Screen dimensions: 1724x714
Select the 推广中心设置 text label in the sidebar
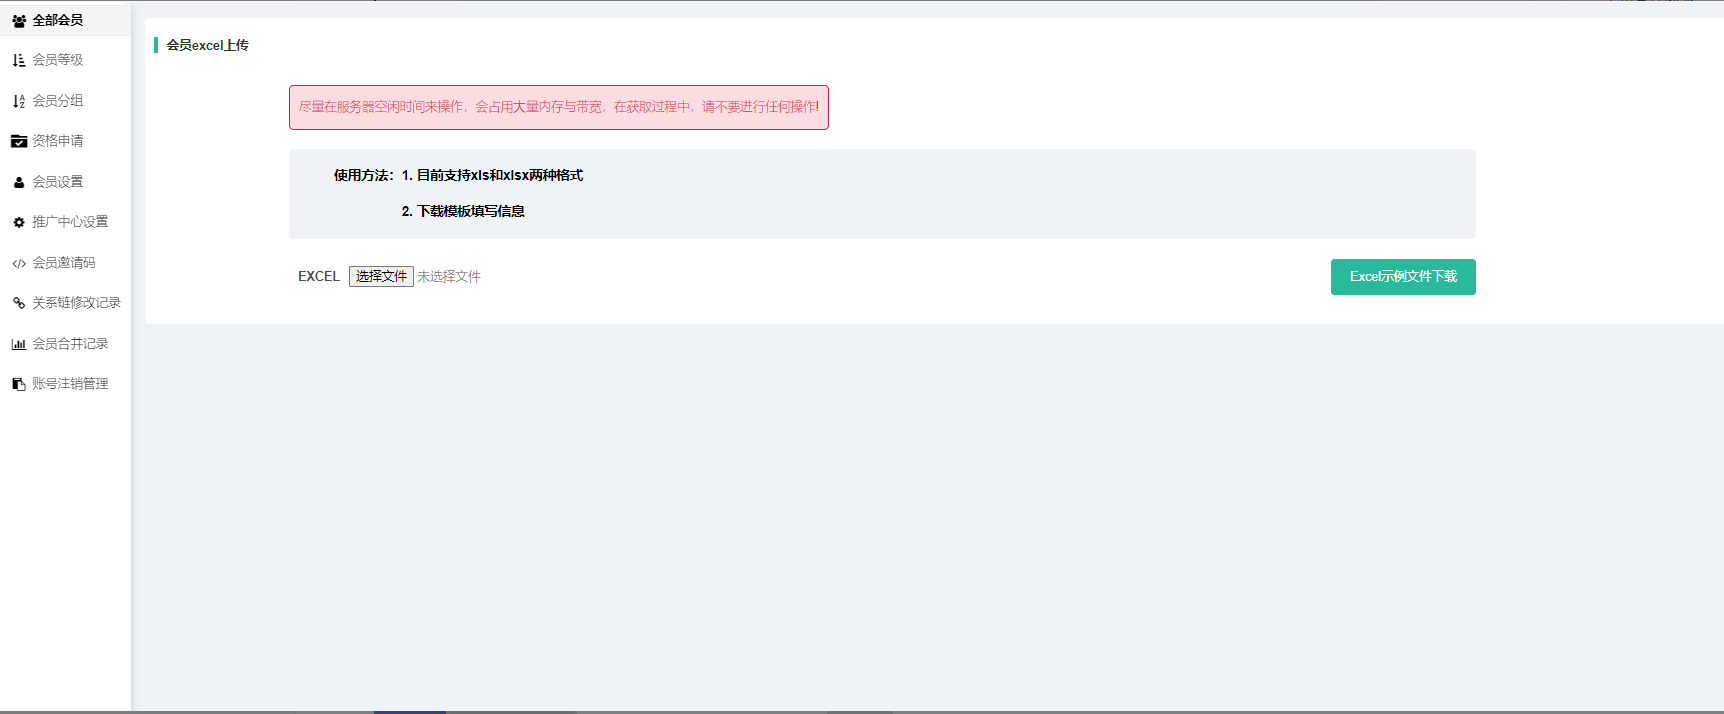70,222
